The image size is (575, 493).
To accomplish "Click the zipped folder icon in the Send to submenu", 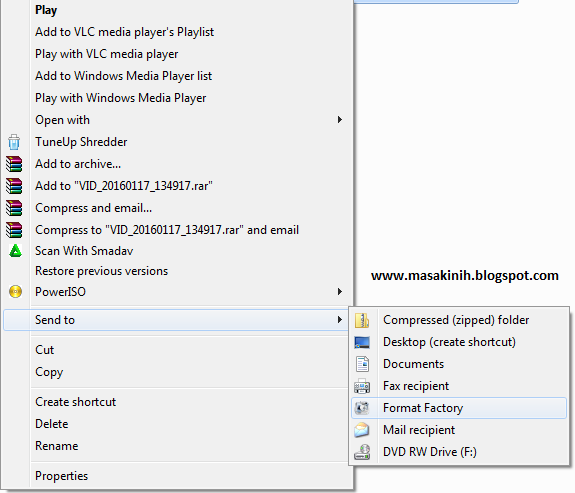I will click(362, 320).
